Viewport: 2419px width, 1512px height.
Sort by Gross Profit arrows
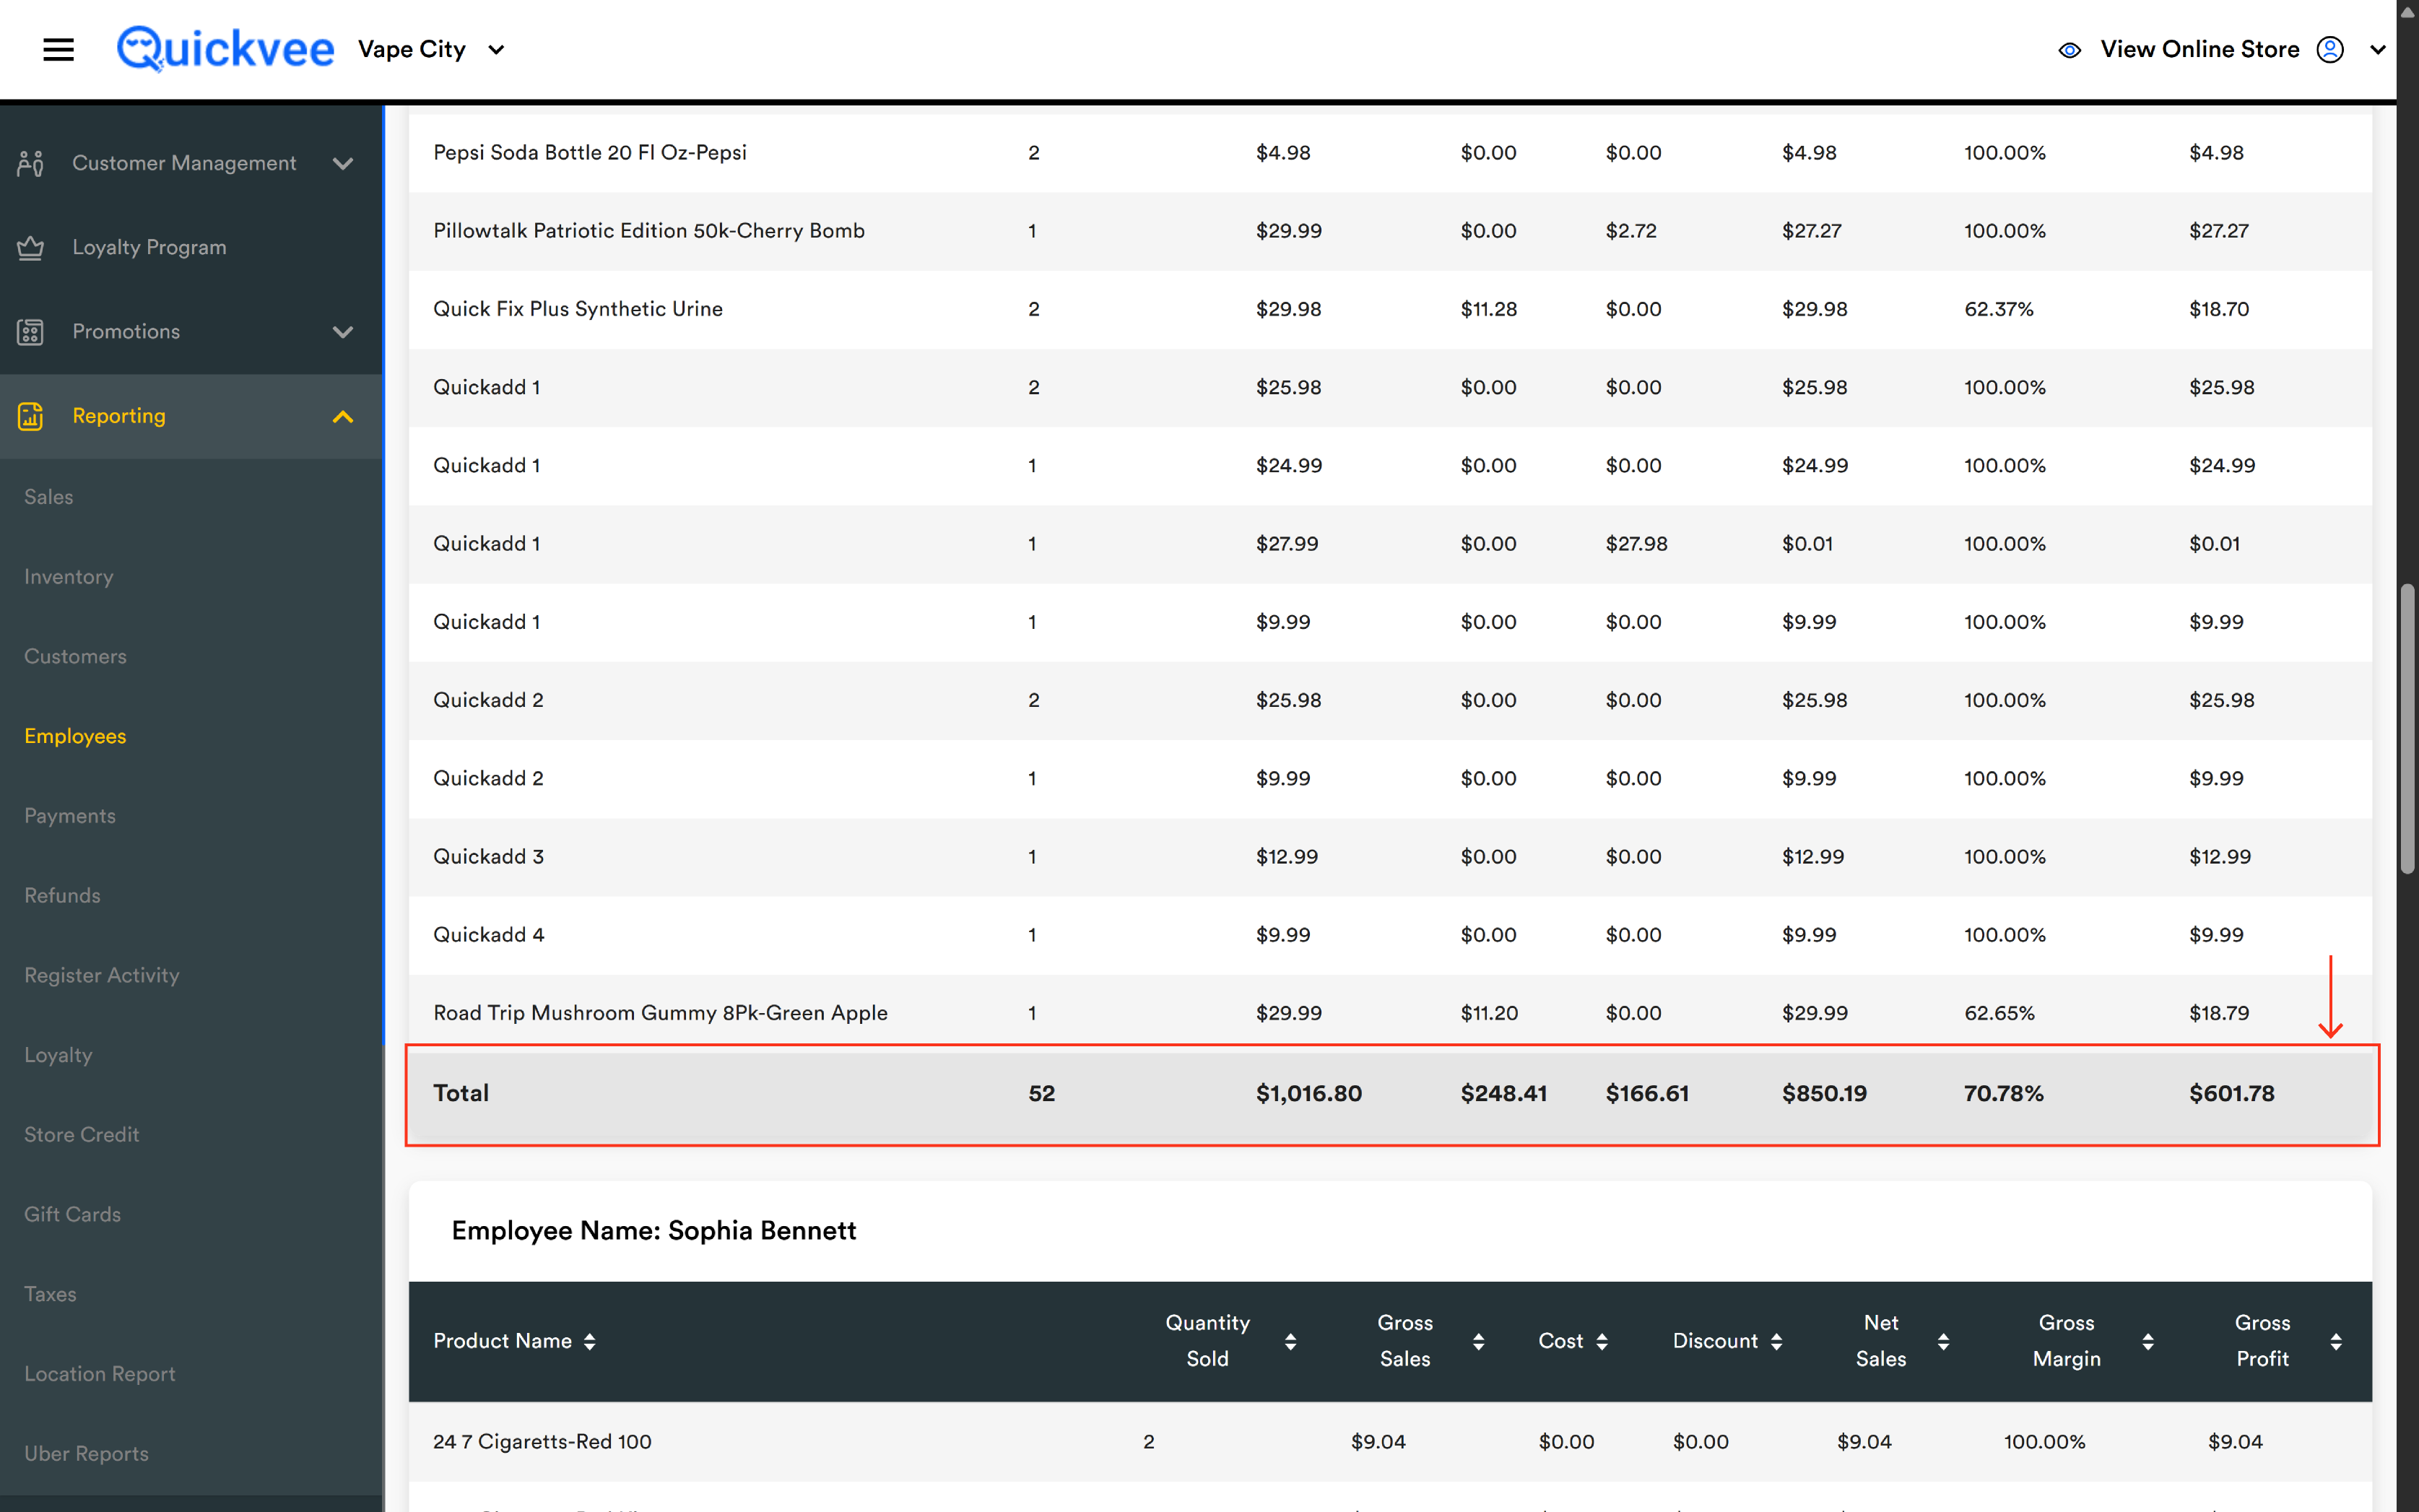point(2336,1341)
